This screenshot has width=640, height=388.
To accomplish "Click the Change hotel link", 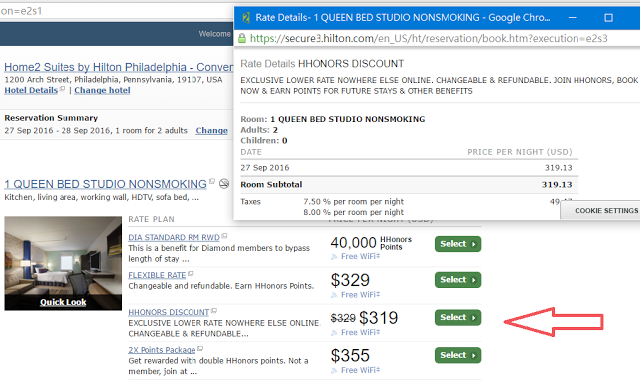I will tap(102, 90).
